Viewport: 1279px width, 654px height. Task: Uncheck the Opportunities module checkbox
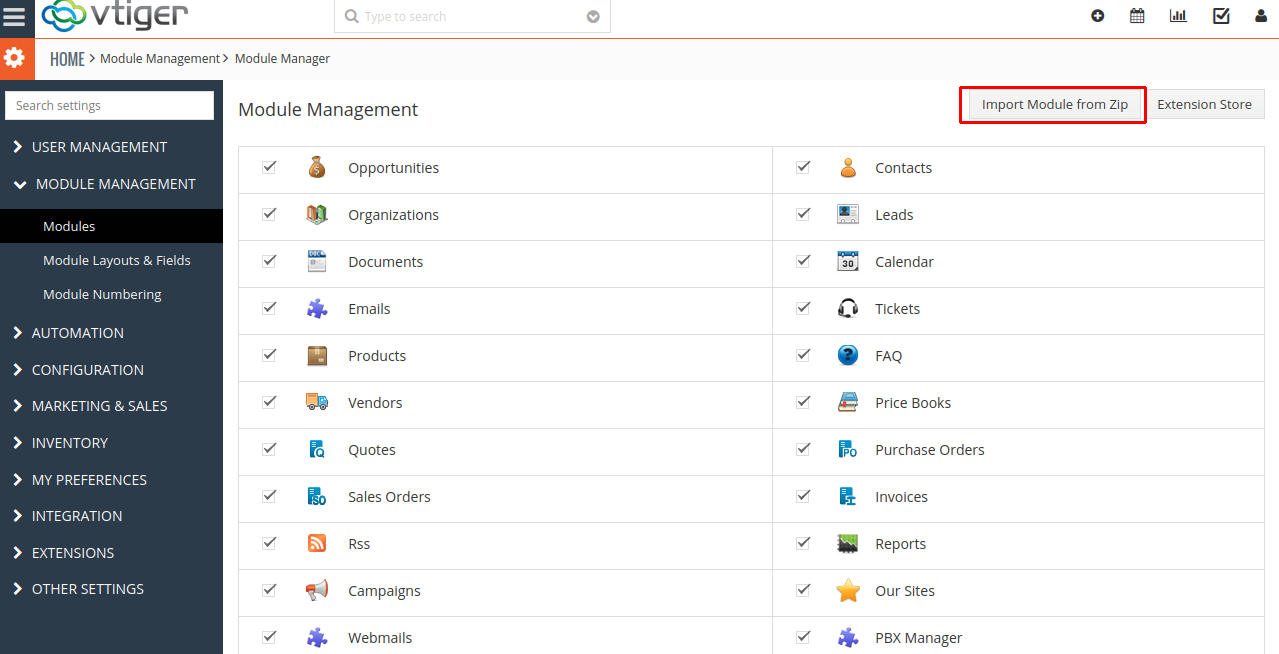(269, 167)
